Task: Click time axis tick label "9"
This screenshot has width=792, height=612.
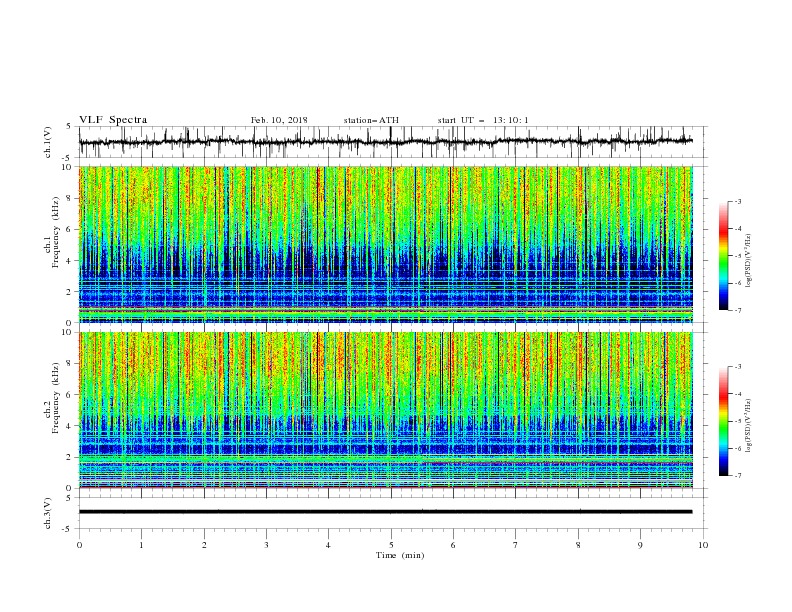Action: click(640, 545)
